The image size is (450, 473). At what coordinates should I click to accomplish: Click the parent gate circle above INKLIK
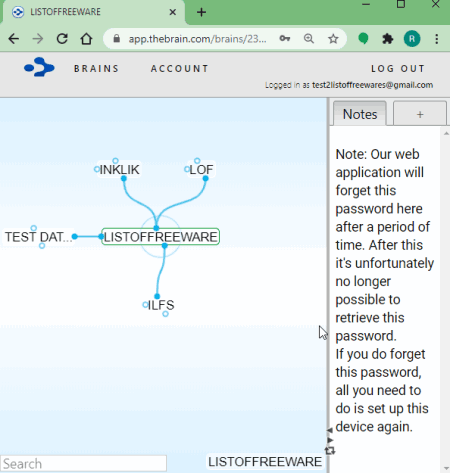point(115,161)
